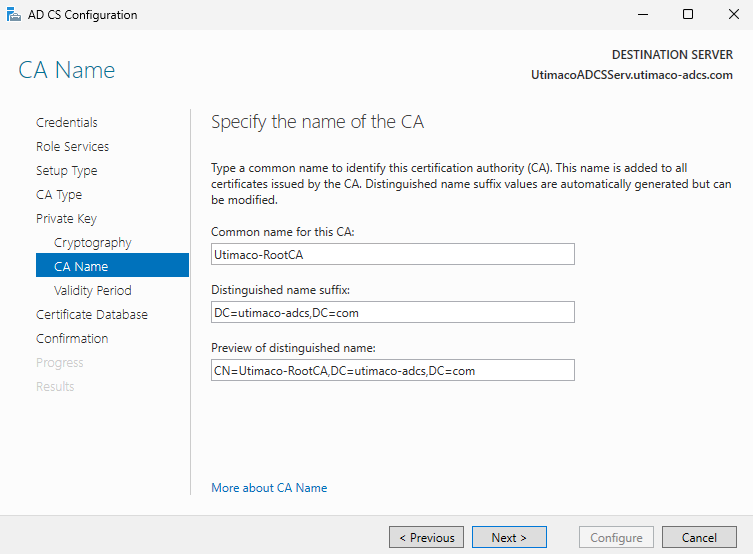
Task: Select the highlighted CA Name step
Action: coord(81,267)
